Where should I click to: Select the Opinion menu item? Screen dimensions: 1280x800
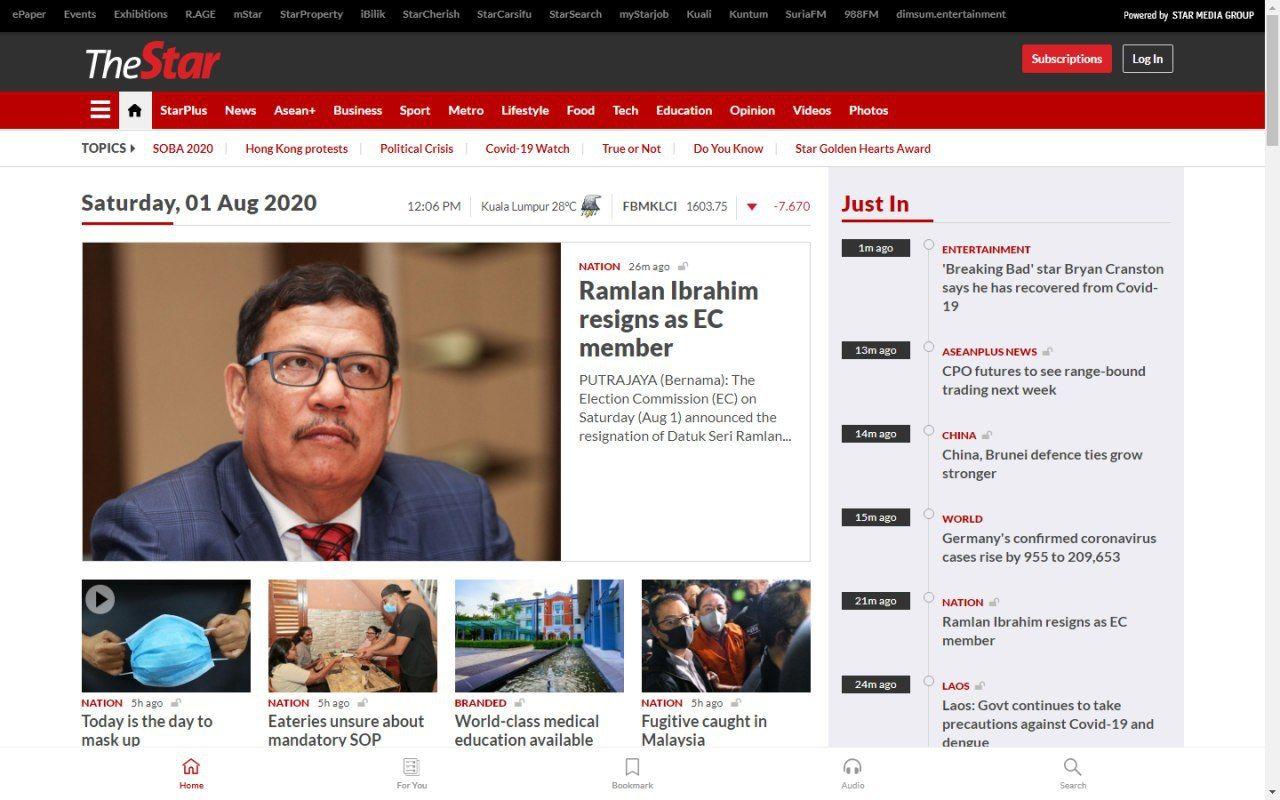click(x=752, y=110)
